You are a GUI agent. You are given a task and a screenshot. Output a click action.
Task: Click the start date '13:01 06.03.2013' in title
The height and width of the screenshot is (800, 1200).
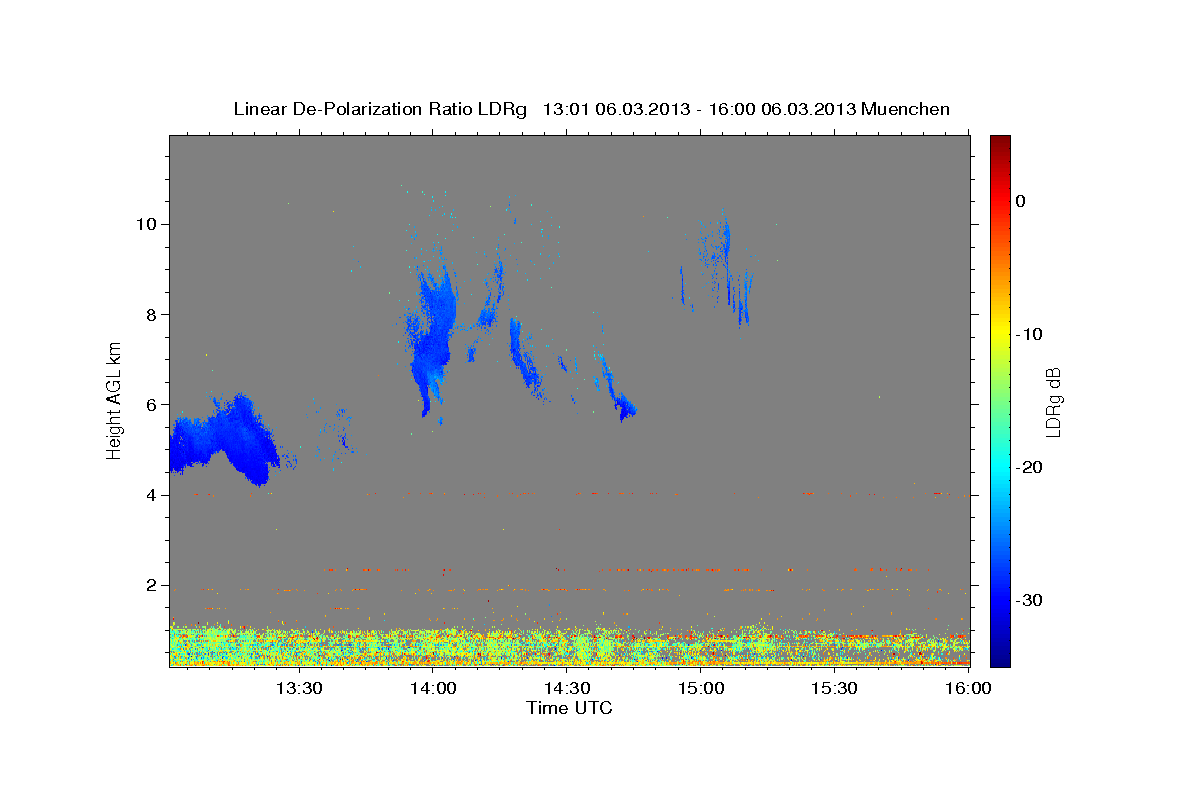point(616,109)
